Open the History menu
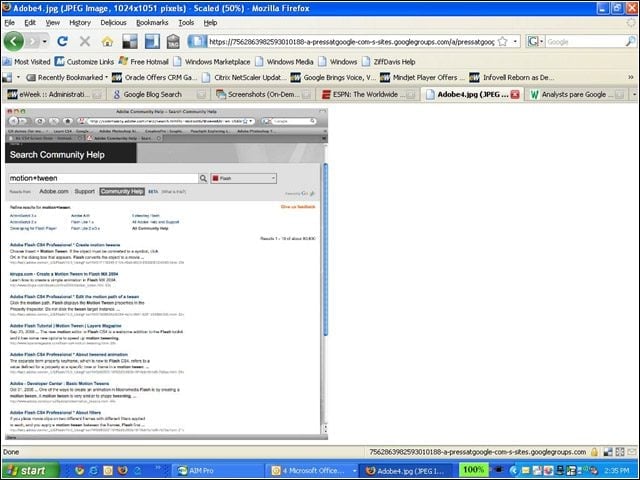Screen dimensions: 640x480 click(80, 22)
